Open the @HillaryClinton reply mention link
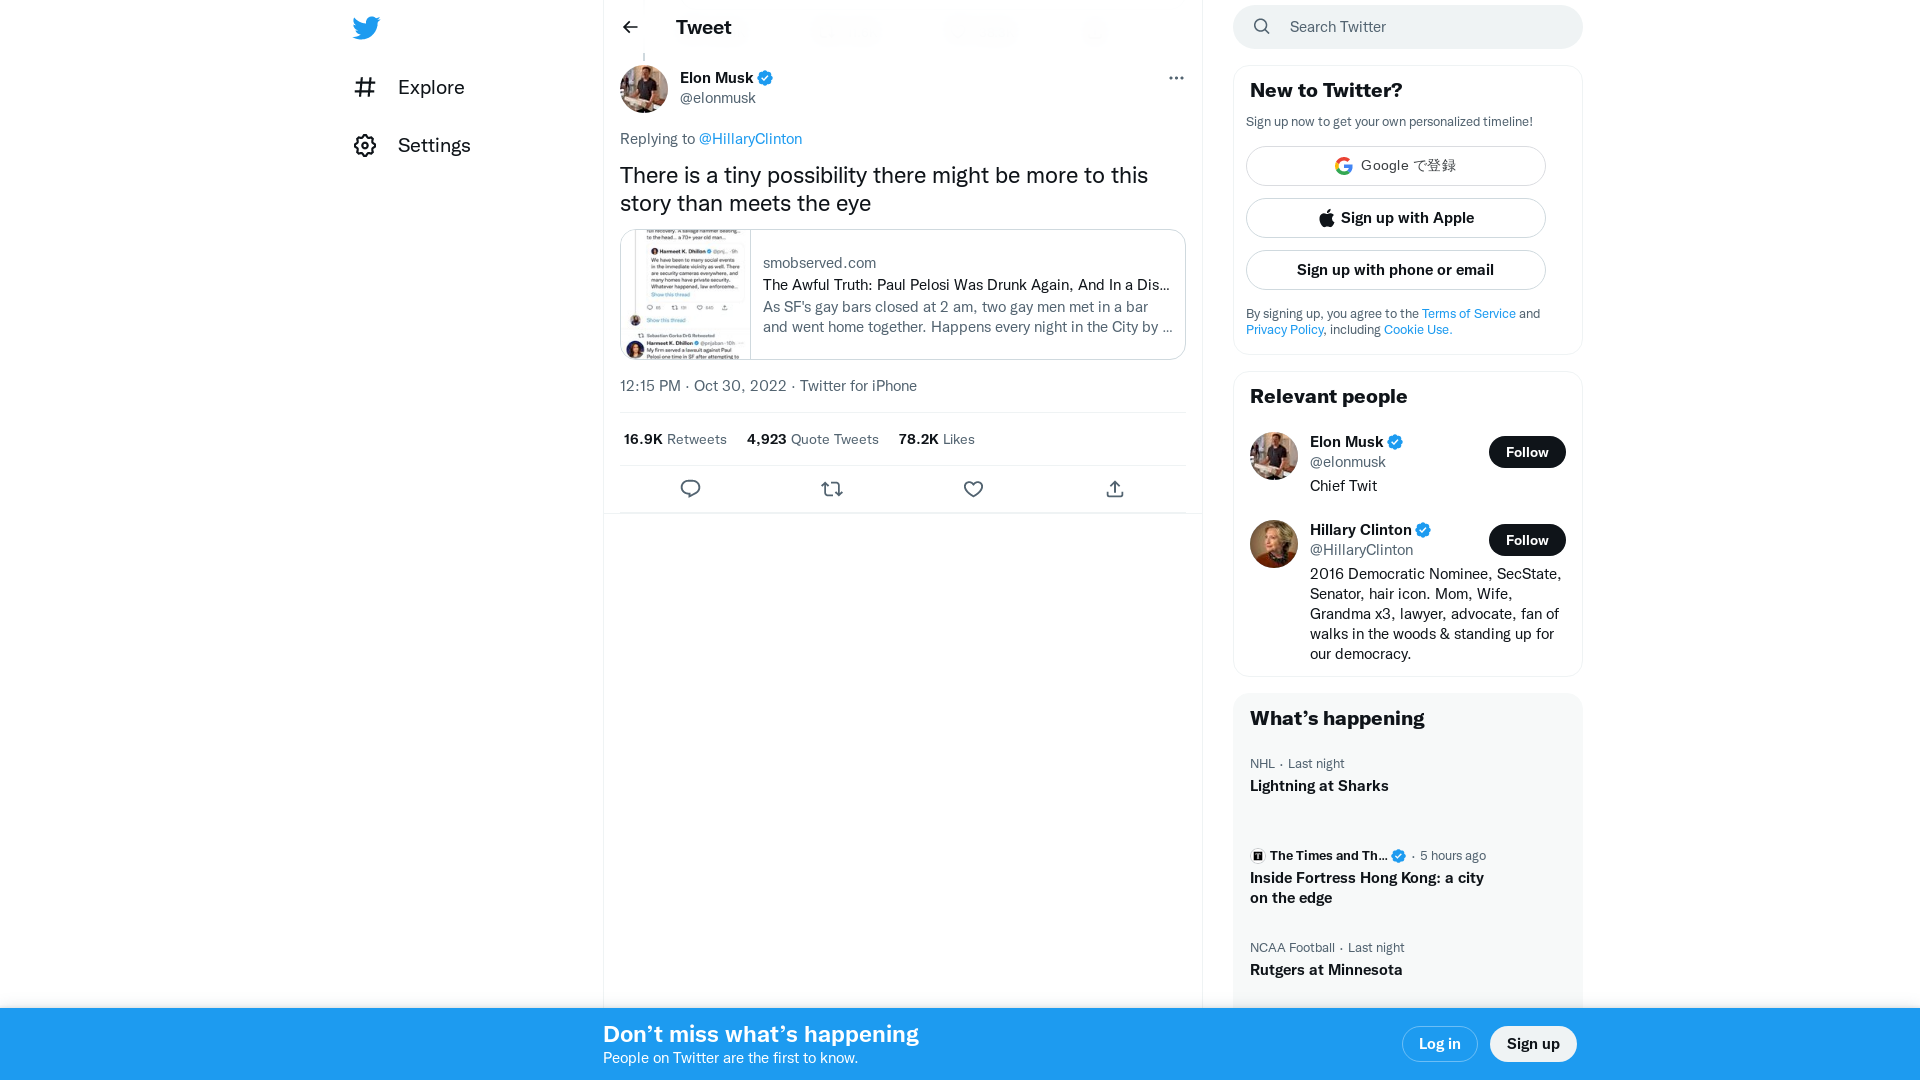 [x=750, y=139]
